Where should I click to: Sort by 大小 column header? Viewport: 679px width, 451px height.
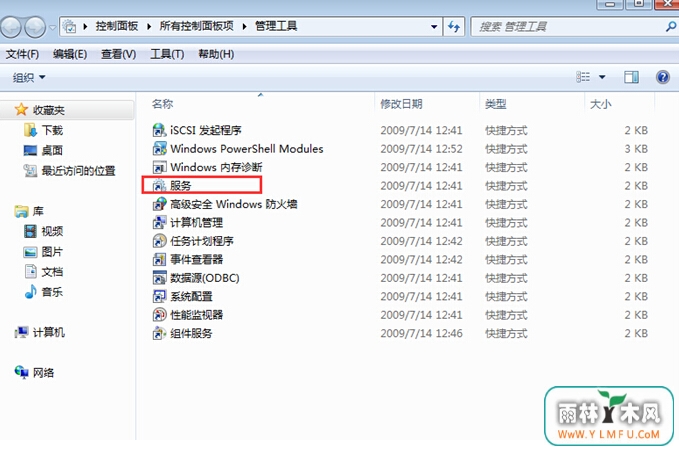click(x=600, y=104)
